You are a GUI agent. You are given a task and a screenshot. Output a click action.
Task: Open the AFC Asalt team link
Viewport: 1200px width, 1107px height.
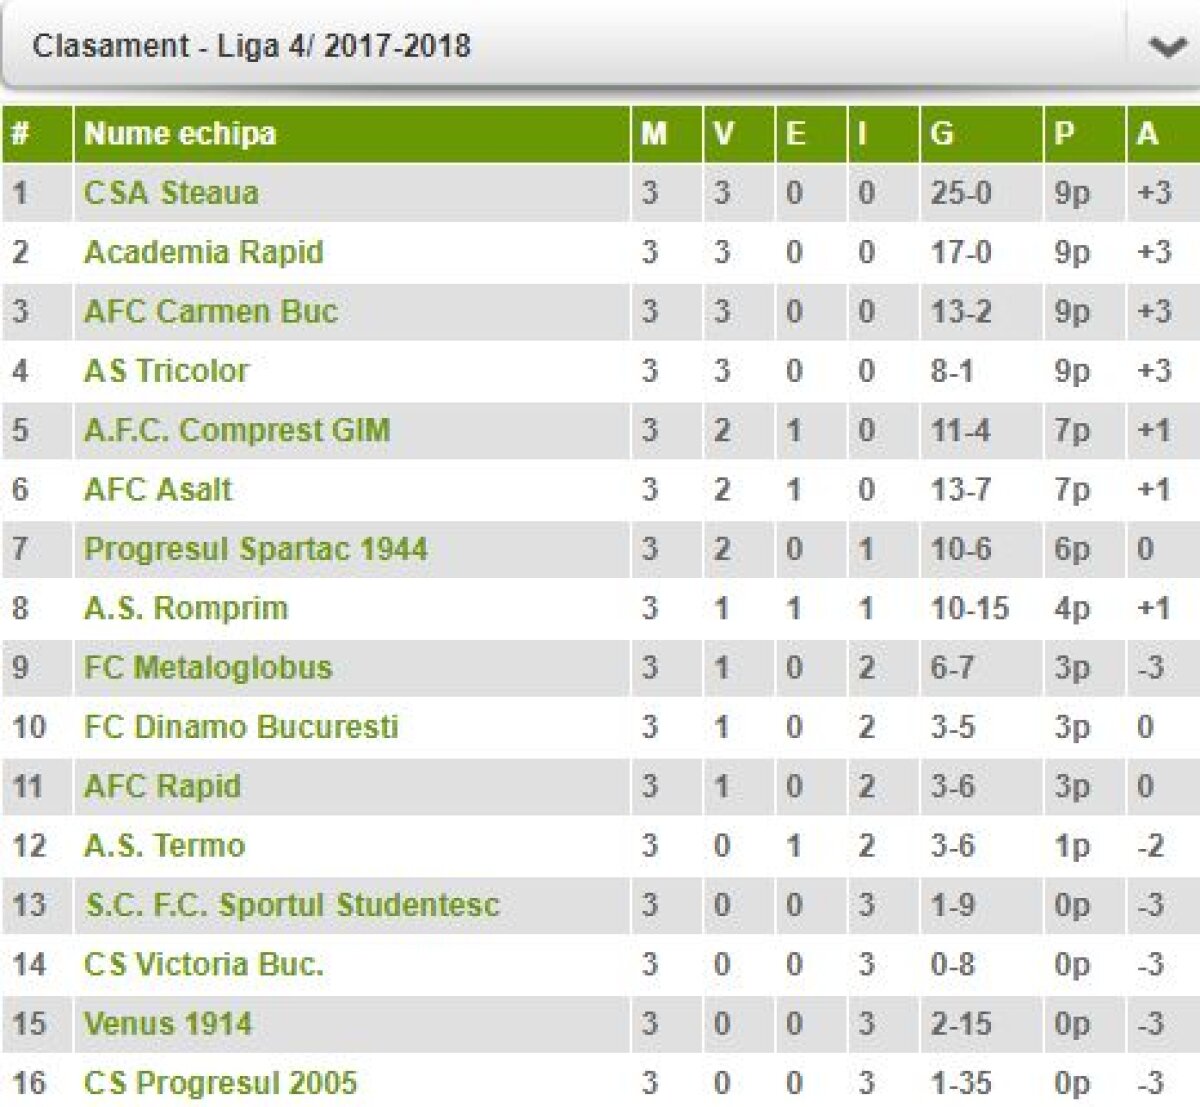click(x=158, y=489)
